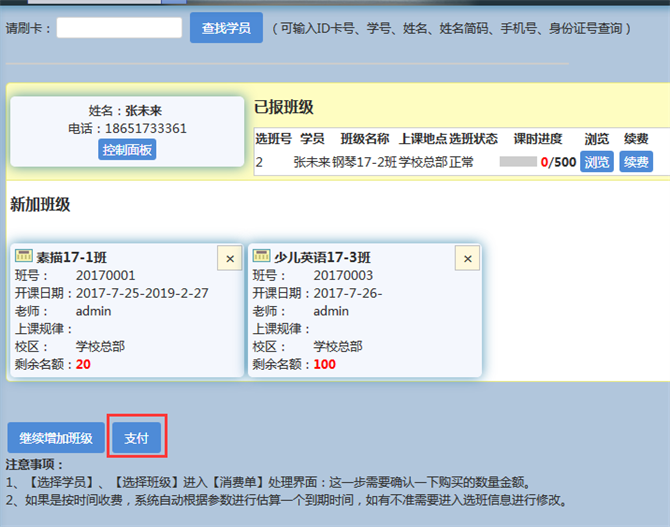Click the calendar icon beside 少儿英语17-3班
Viewport: 670px width, 527px height.
point(261,256)
